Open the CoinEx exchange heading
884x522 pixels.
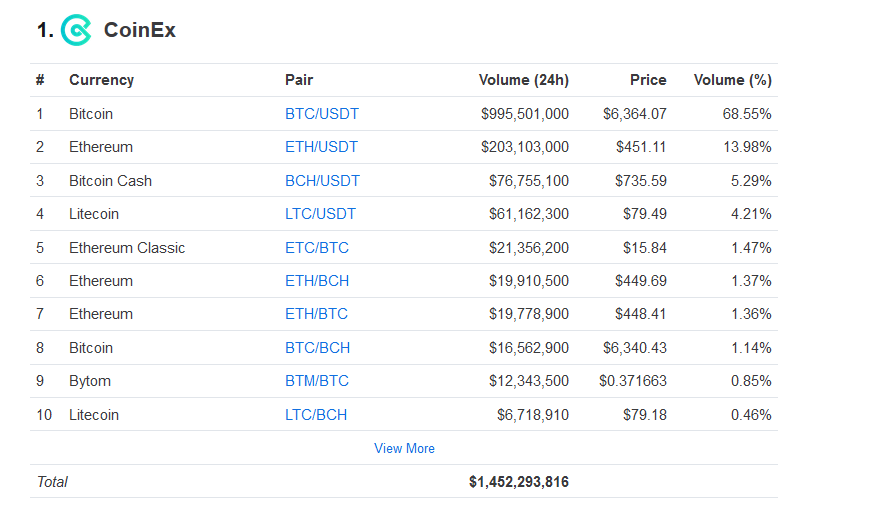click(x=139, y=30)
